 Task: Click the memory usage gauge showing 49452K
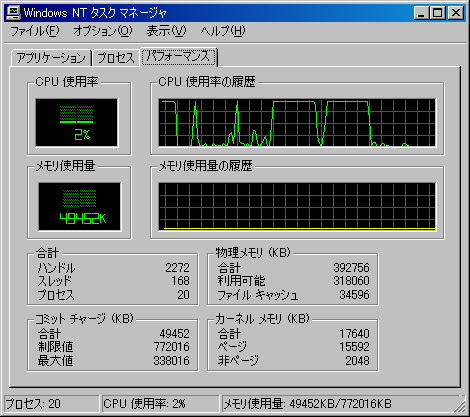(79, 207)
